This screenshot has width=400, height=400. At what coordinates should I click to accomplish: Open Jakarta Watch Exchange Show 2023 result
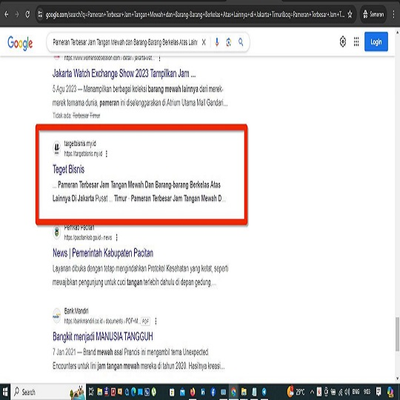click(124, 73)
